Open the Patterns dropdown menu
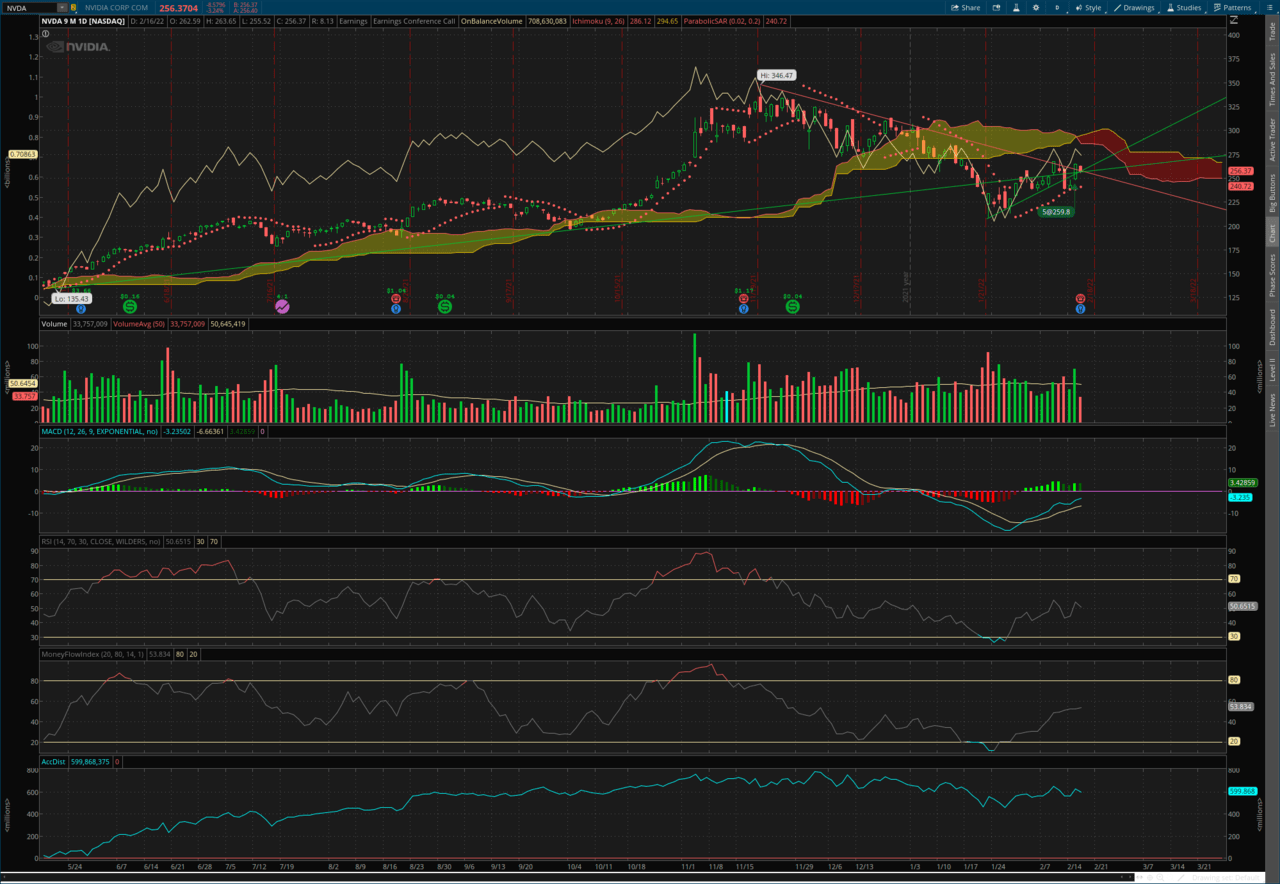 coord(1232,8)
